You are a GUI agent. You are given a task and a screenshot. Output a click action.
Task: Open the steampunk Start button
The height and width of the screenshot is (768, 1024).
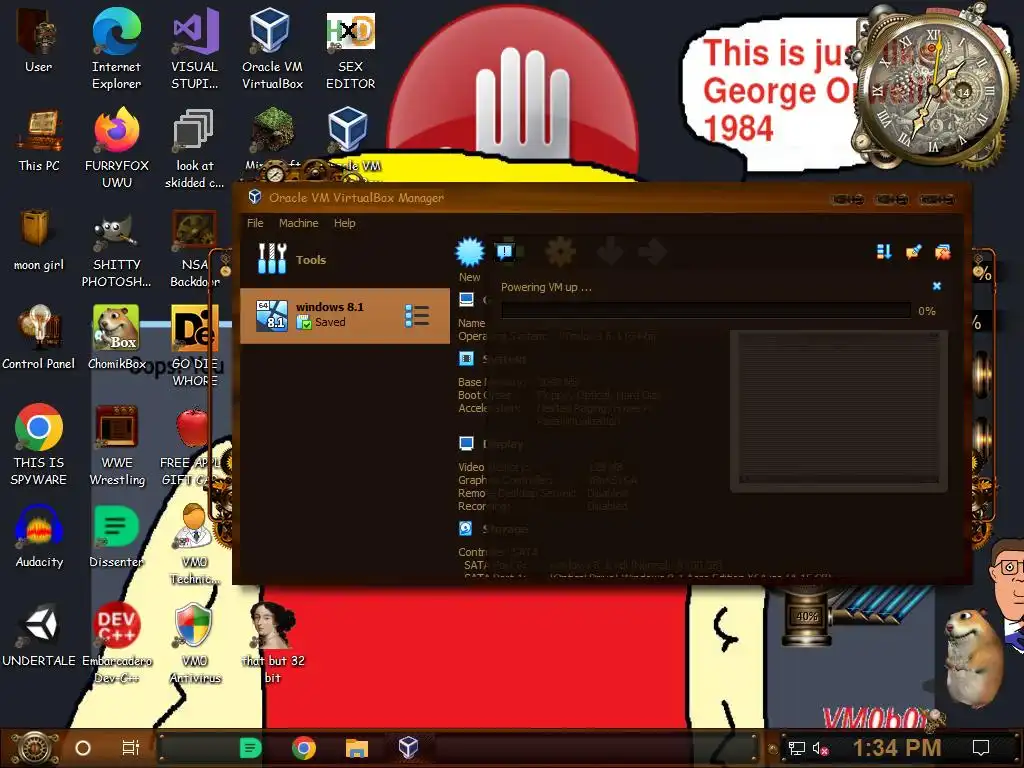[35, 748]
